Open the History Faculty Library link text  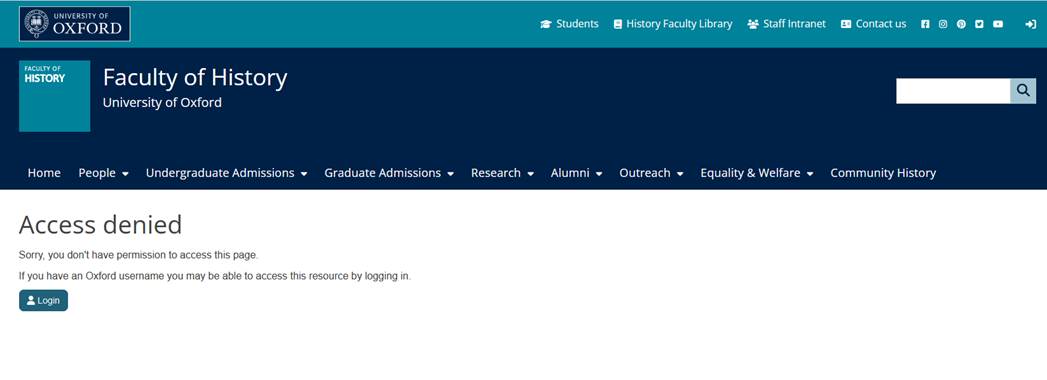click(x=679, y=24)
